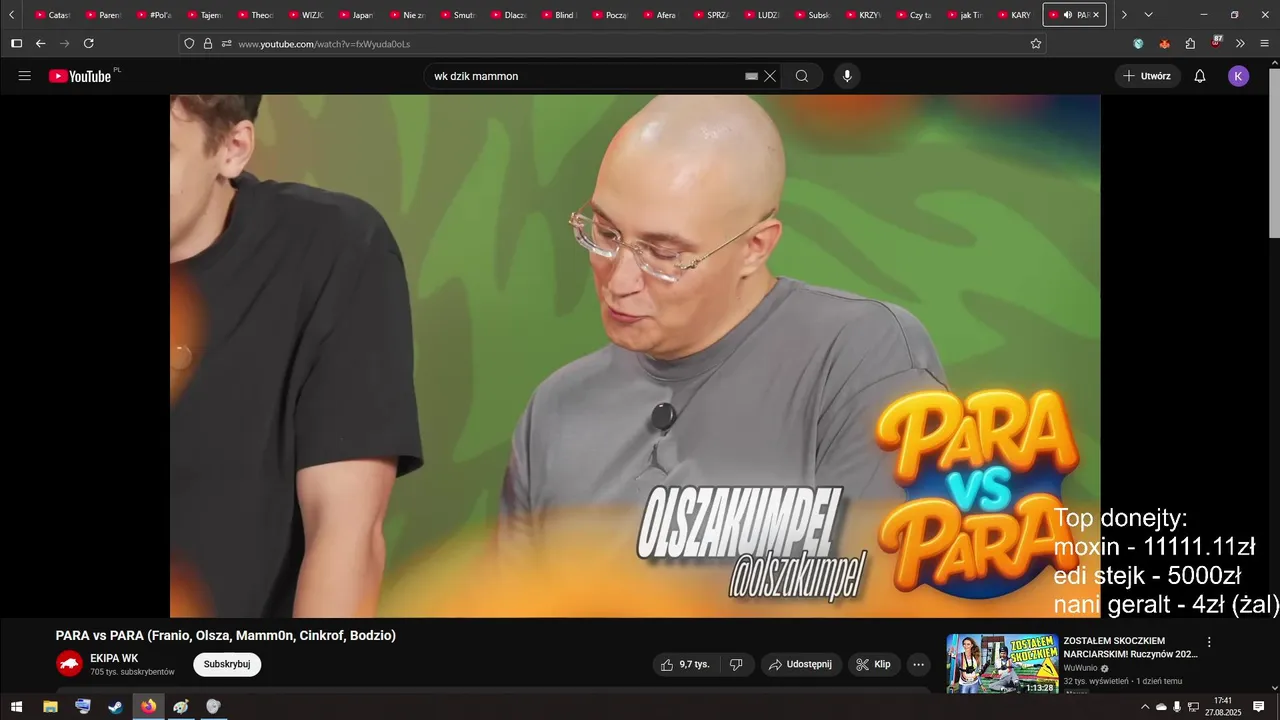
Task: Start voice search with microphone icon
Action: (x=847, y=76)
